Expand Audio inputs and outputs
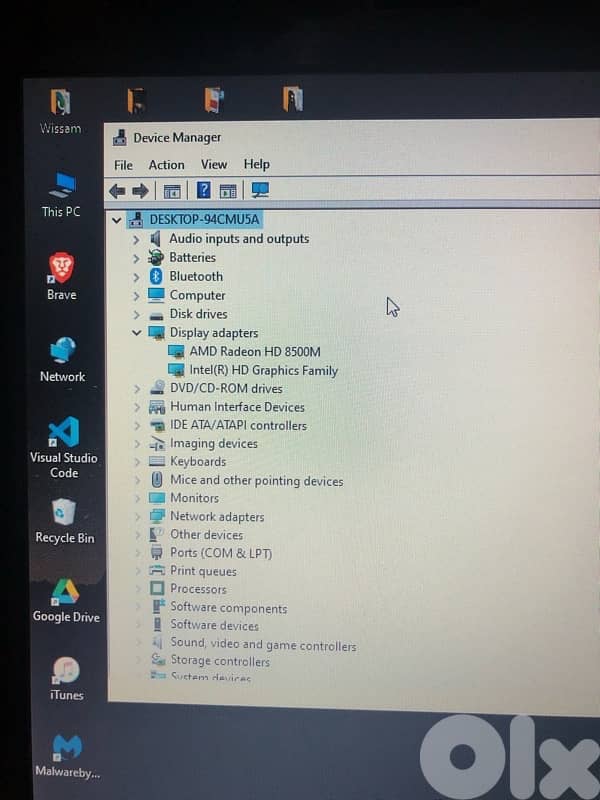Viewport: 600px width, 800px height. click(136, 239)
